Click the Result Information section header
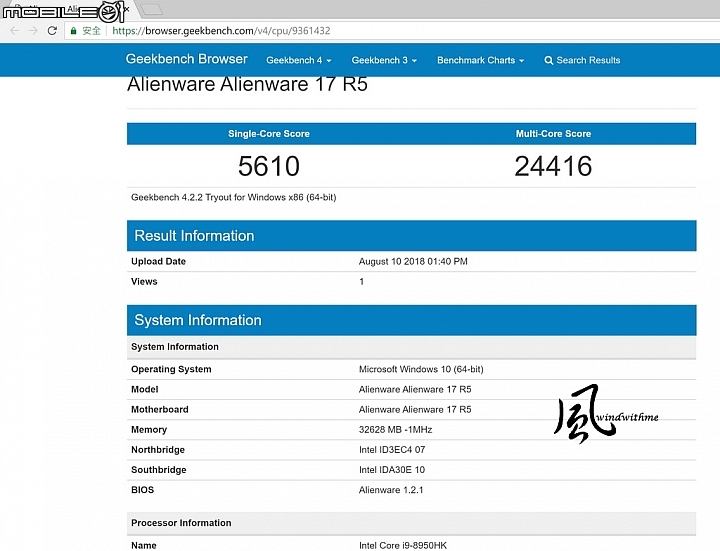 click(x=411, y=236)
